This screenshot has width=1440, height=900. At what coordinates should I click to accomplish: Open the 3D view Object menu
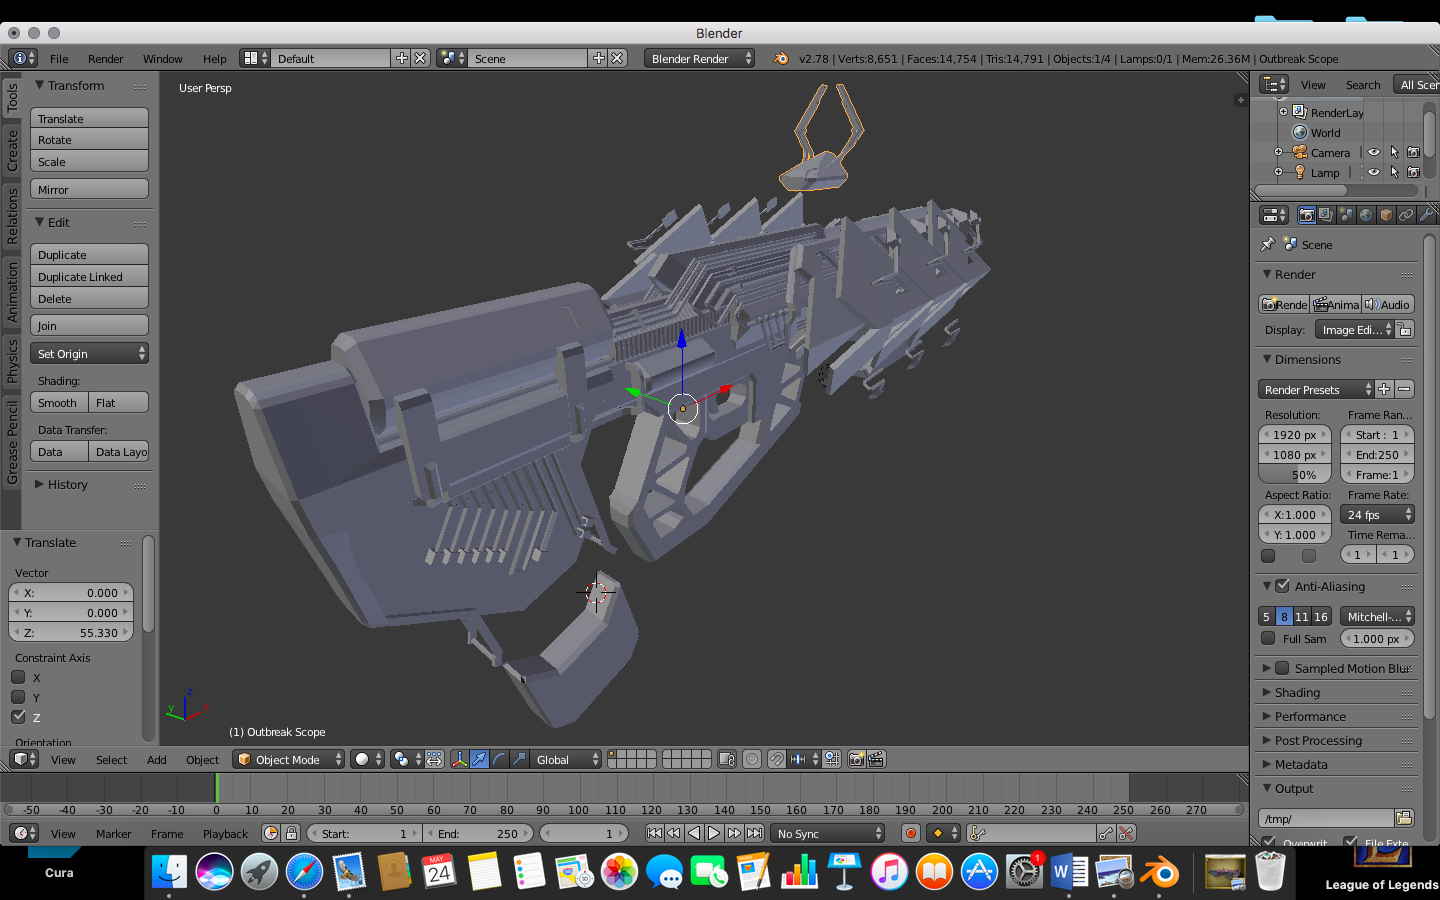[202, 759]
